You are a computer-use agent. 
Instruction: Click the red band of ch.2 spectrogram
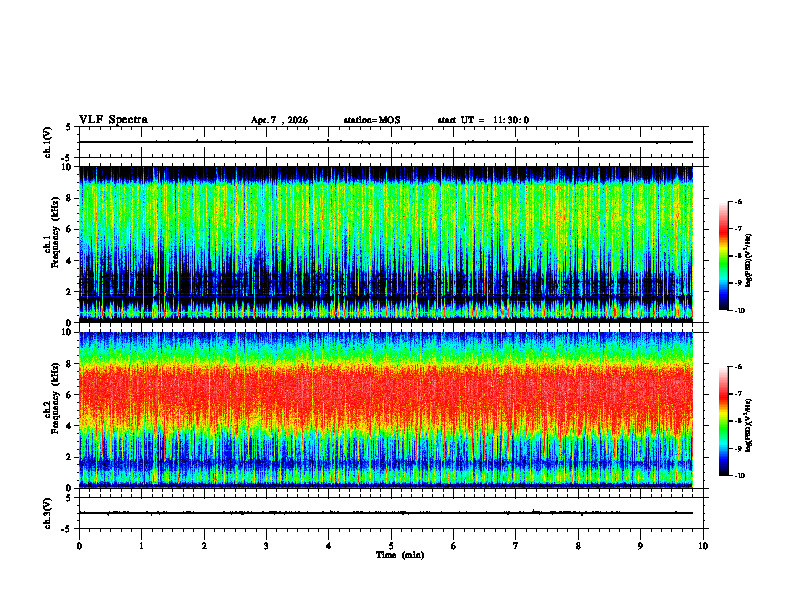click(386, 394)
